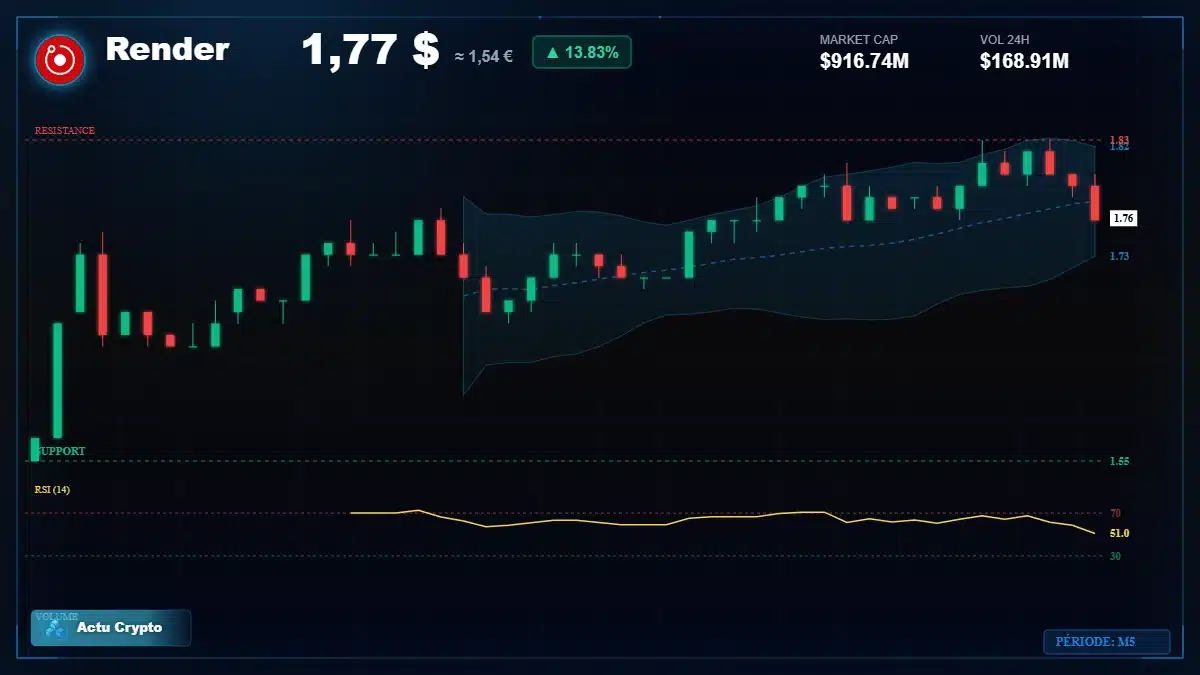
Task: Click the RSI 70 overbought level label
Action: (1115, 513)
